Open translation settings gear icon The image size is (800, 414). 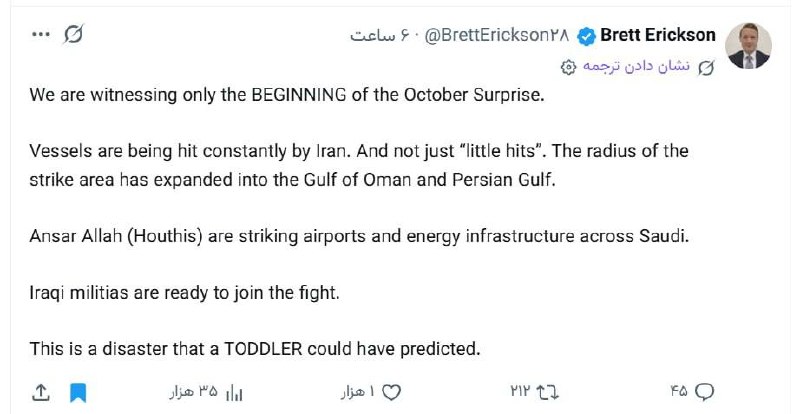tap(568, 67)
